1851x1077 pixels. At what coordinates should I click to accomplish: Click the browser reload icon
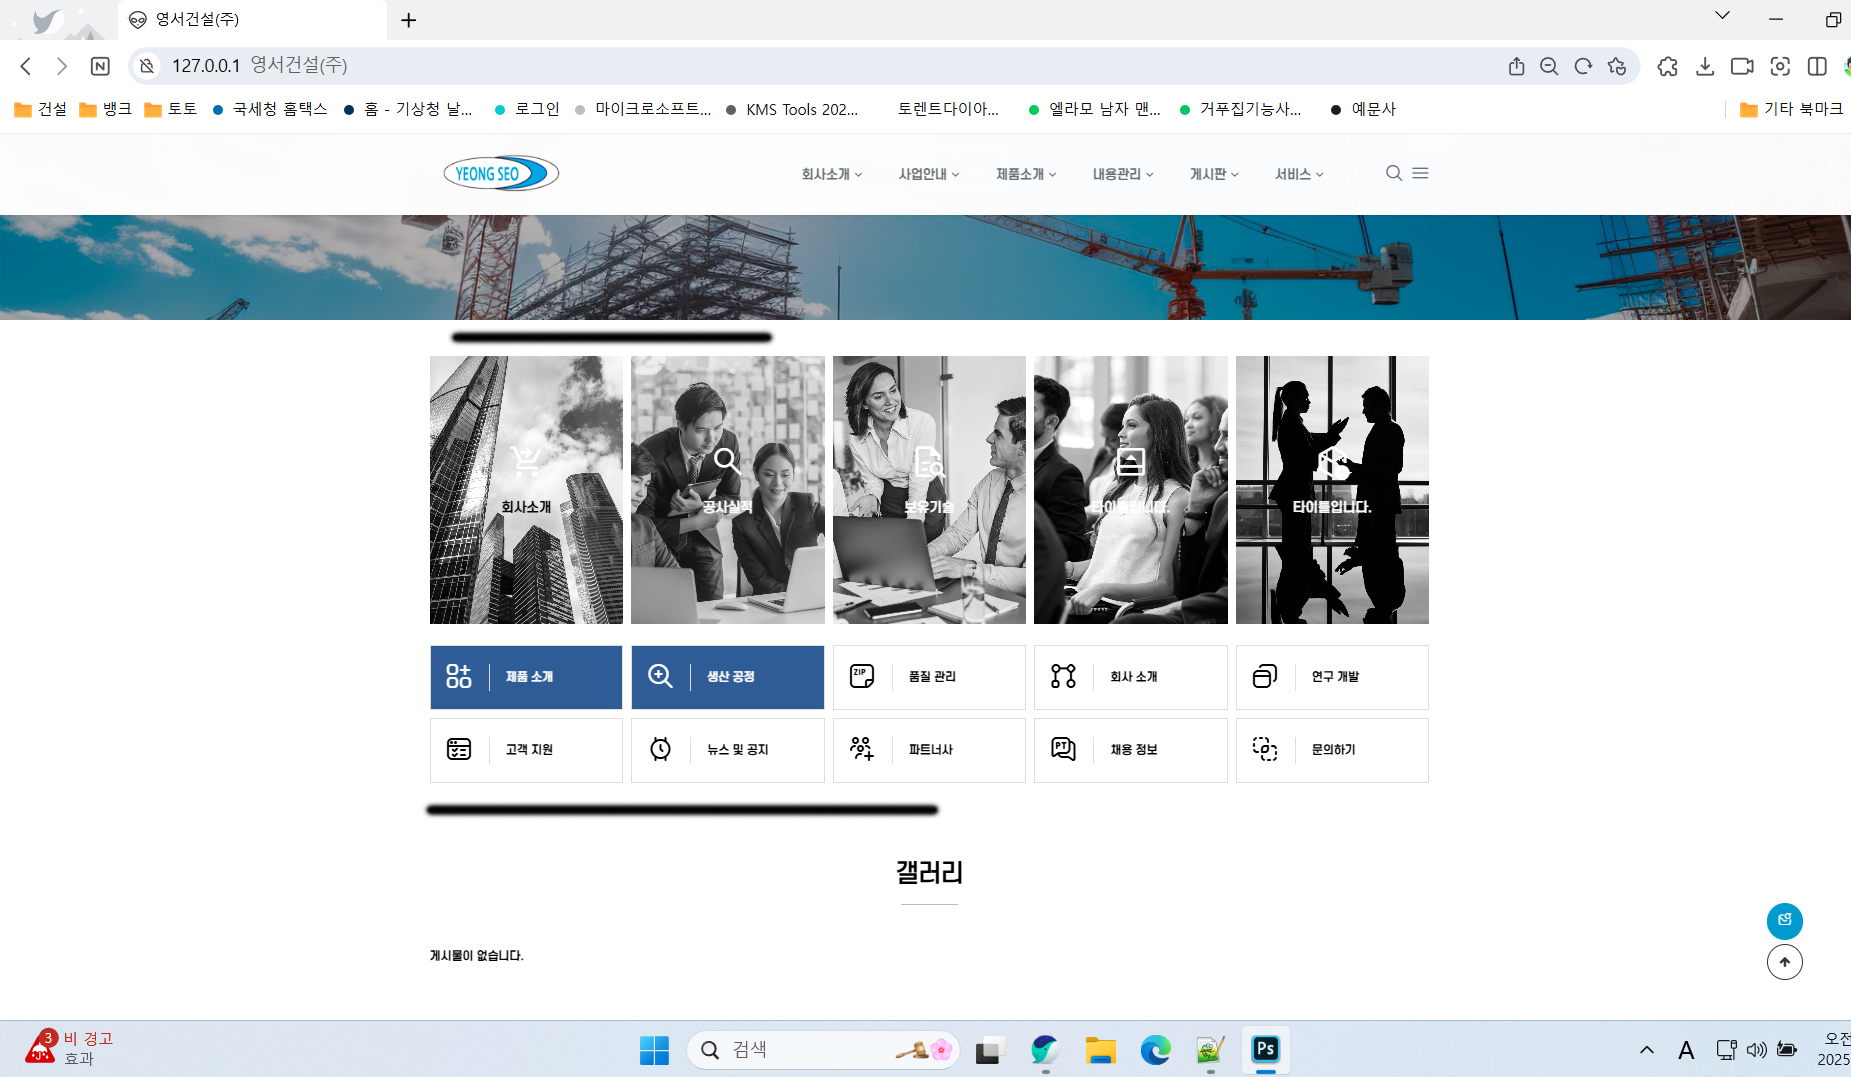point(1583,66)
